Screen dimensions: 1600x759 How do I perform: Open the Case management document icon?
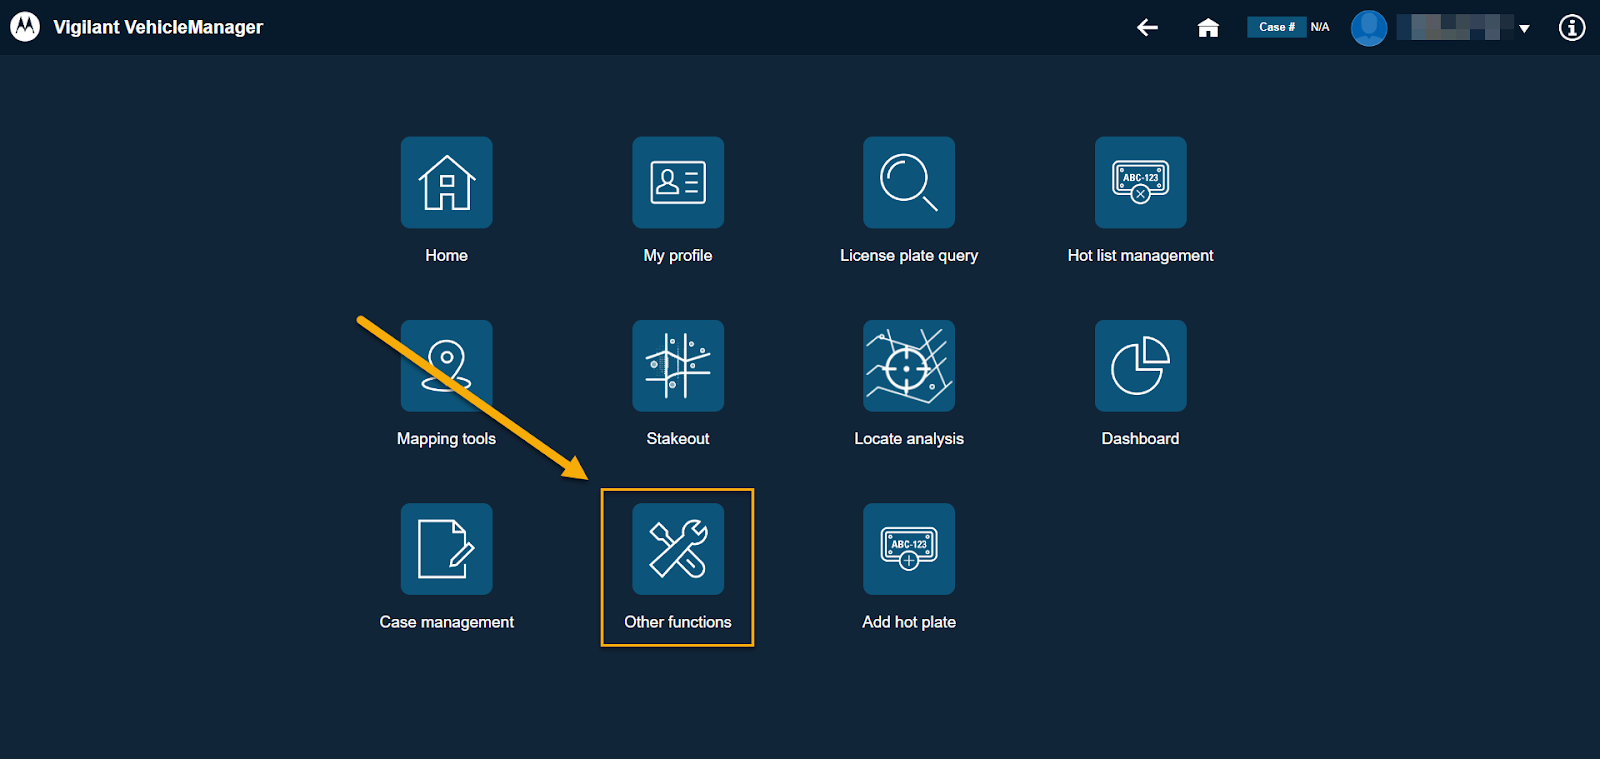[446, 549]
